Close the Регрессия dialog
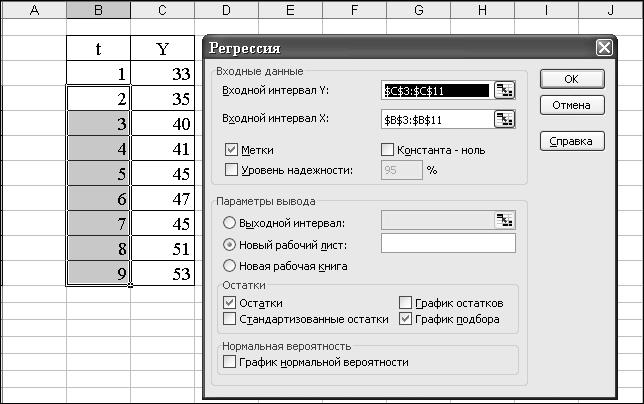The height and width of the screenshot is (404, 644). 604,48
